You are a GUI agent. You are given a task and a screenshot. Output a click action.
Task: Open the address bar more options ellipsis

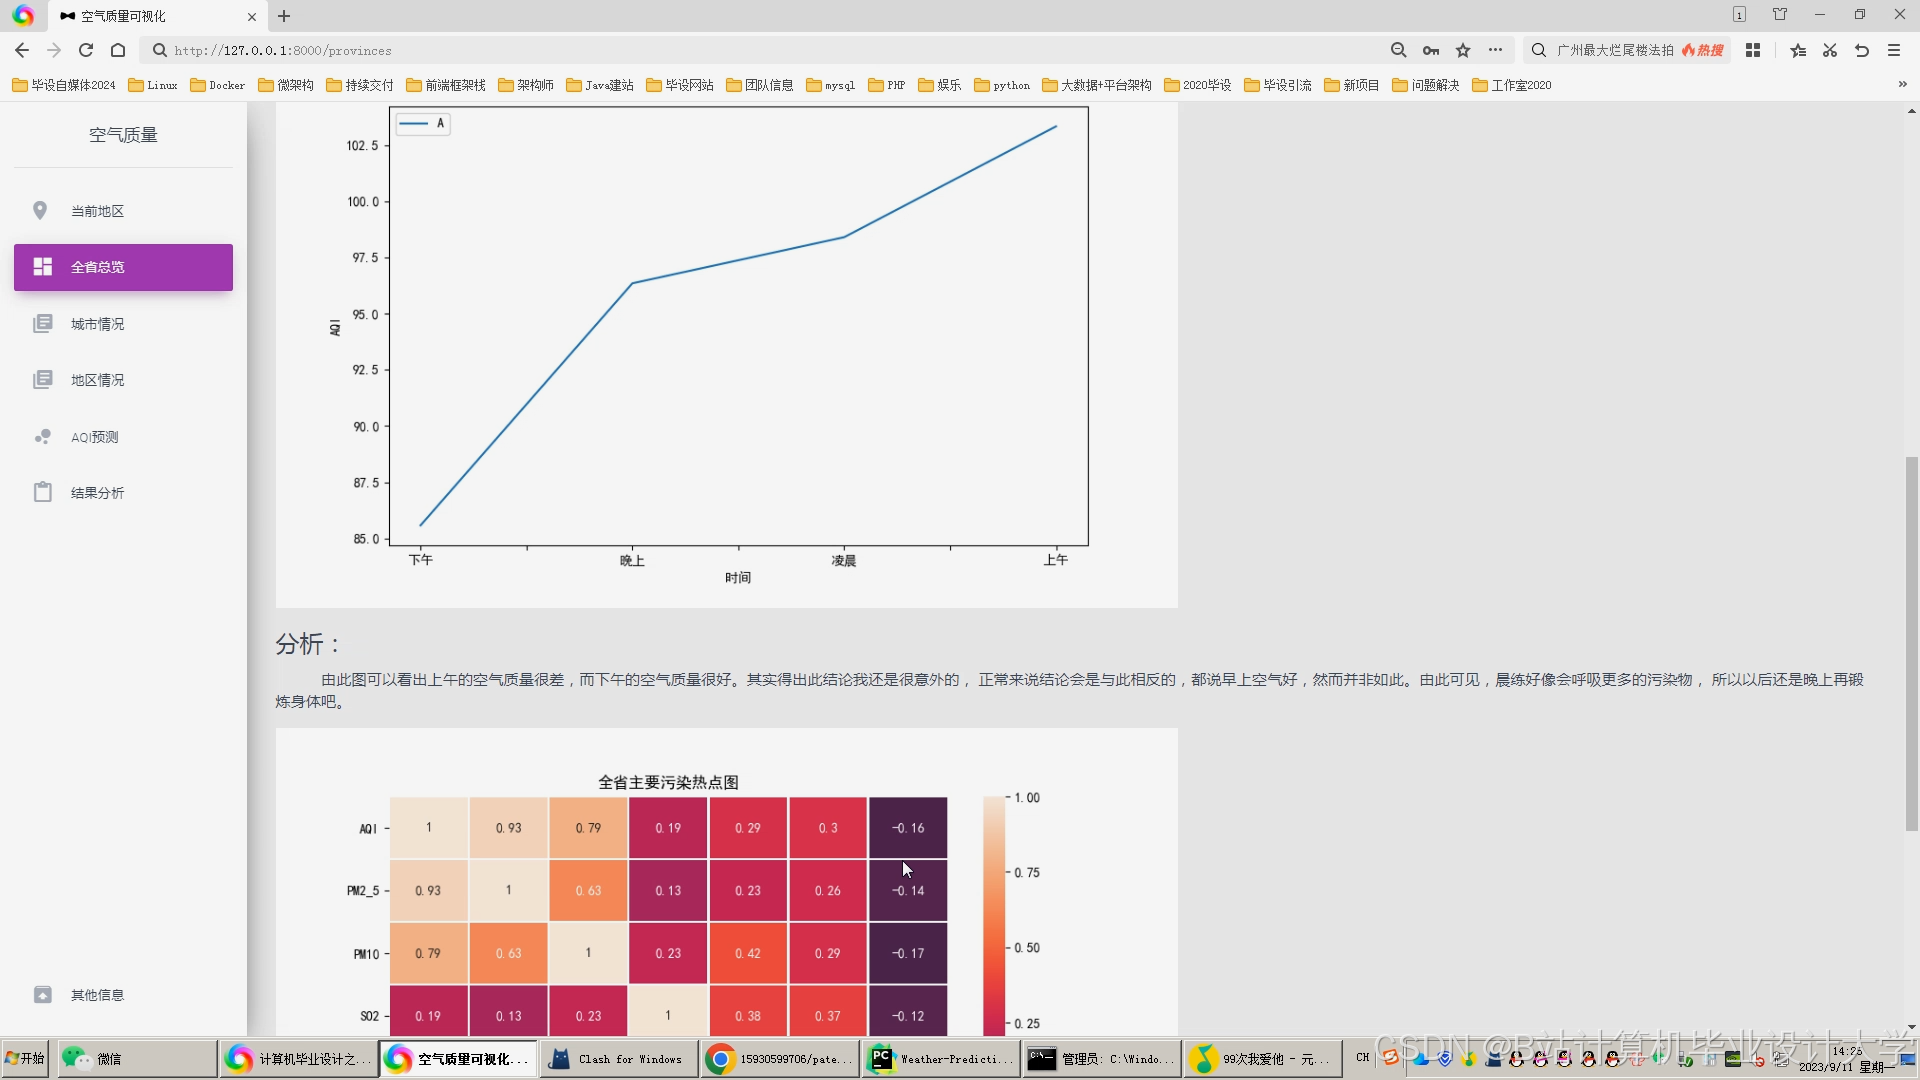(1495, 50)
